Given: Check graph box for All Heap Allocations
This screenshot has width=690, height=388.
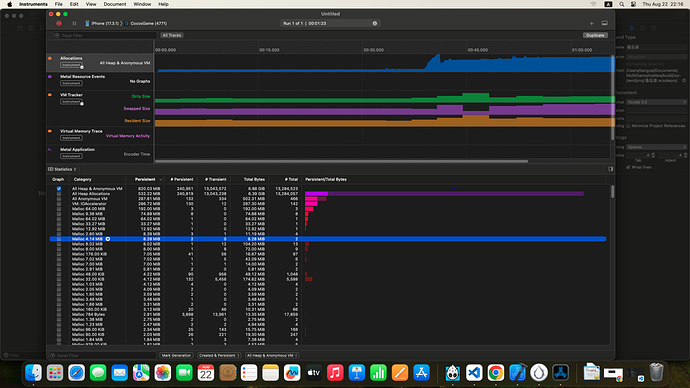Looking at the screenshot, I should [x=59, y=194].
